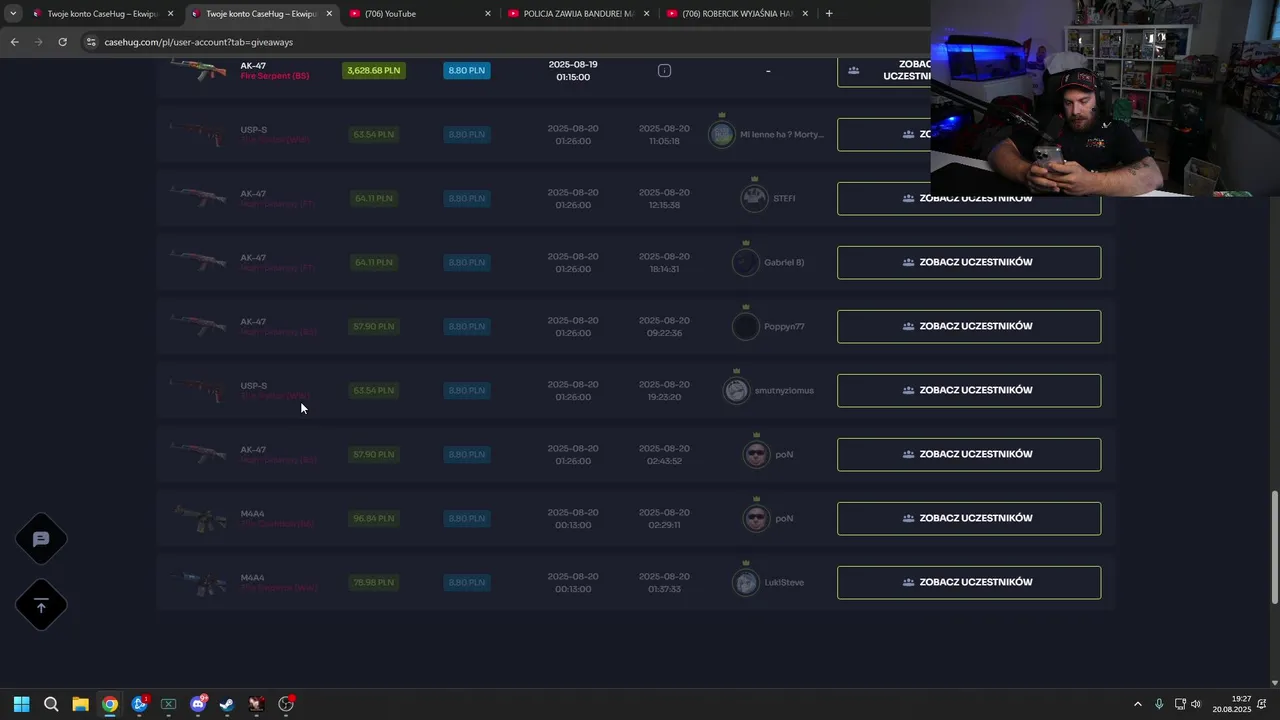Click the green X taskbar icon
This screenshot has height=720, width=1280.
[x=168, y=704]
